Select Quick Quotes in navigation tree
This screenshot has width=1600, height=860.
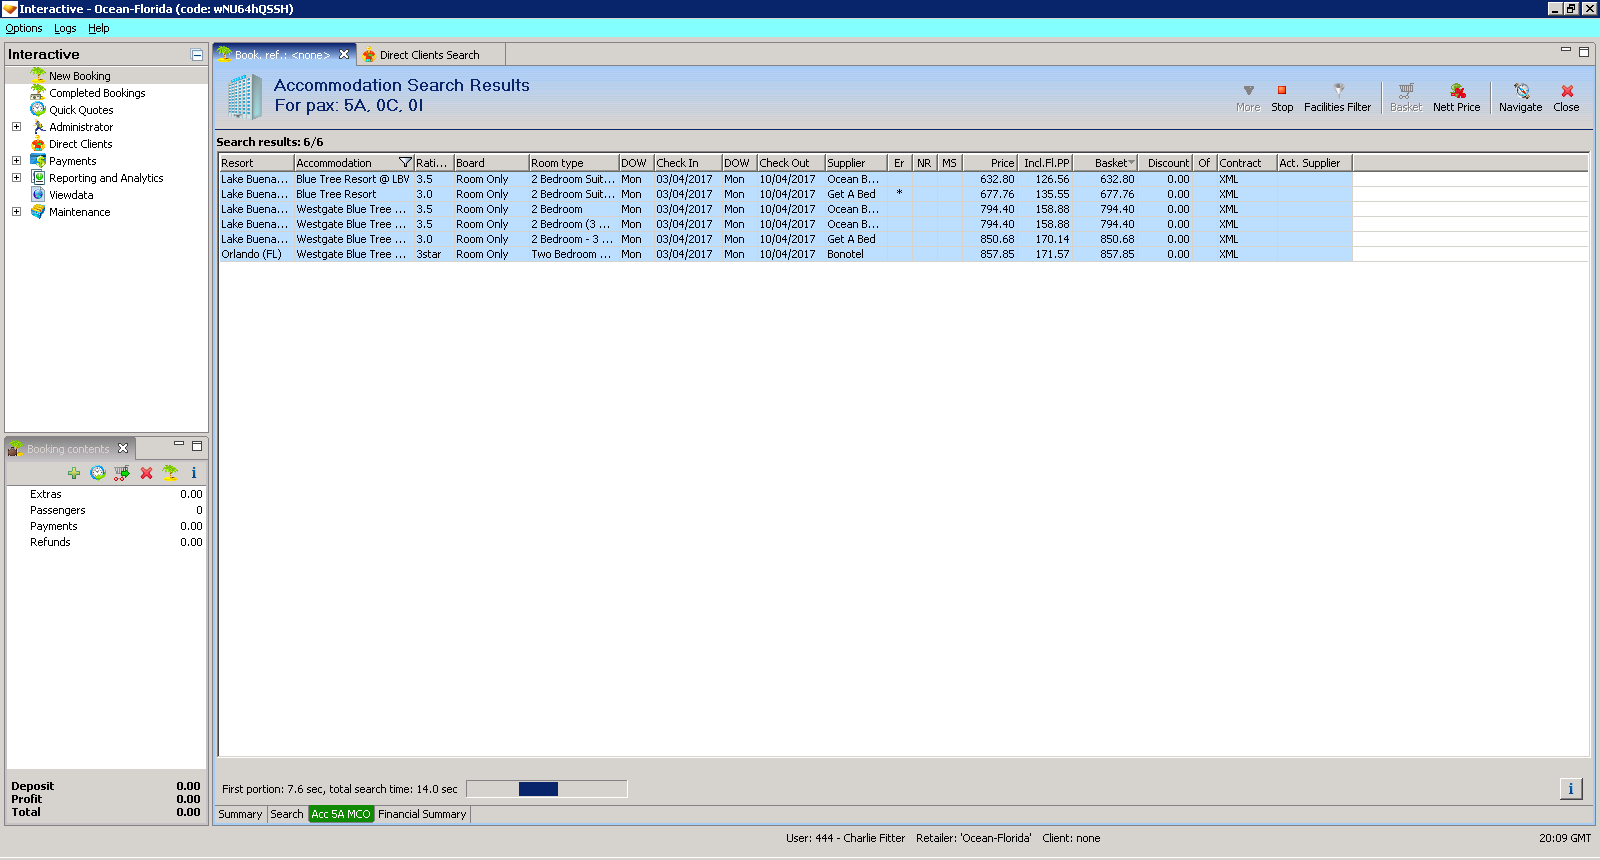coord(81,110)
